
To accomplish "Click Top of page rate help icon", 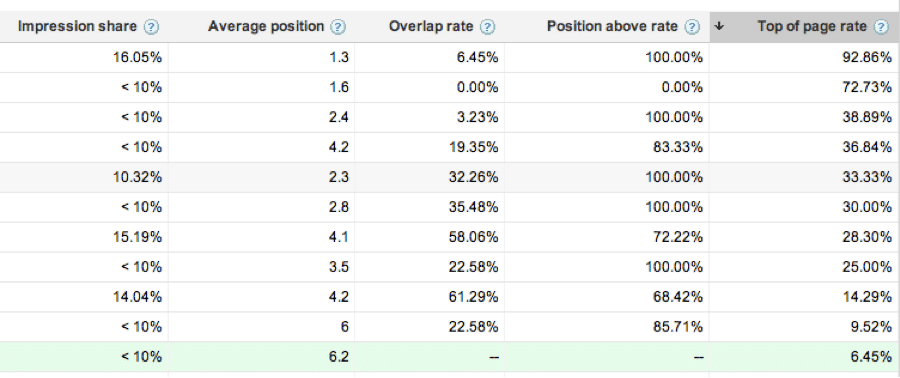I will tap(881, 27).
